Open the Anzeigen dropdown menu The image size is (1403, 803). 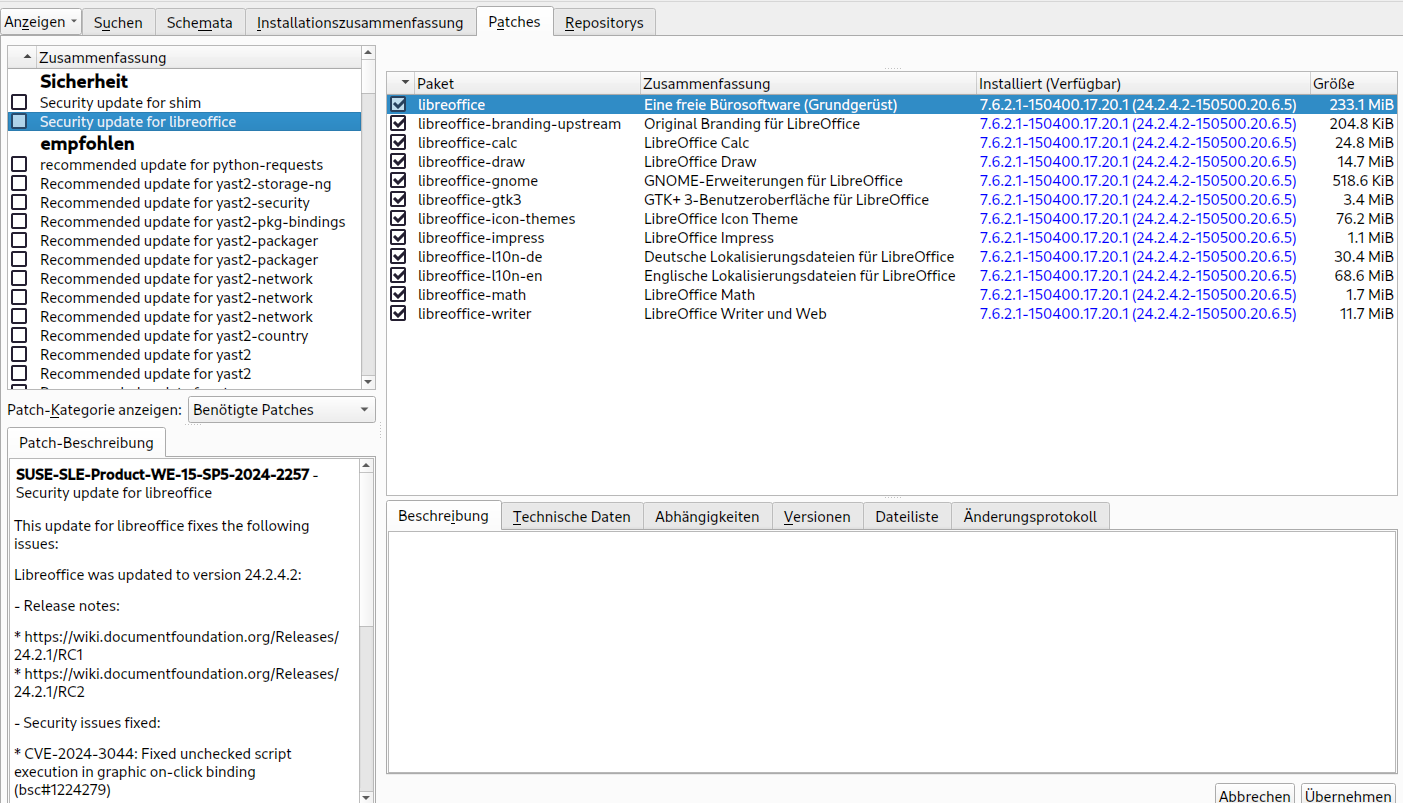pyautogui.click(x=41, y=21)
